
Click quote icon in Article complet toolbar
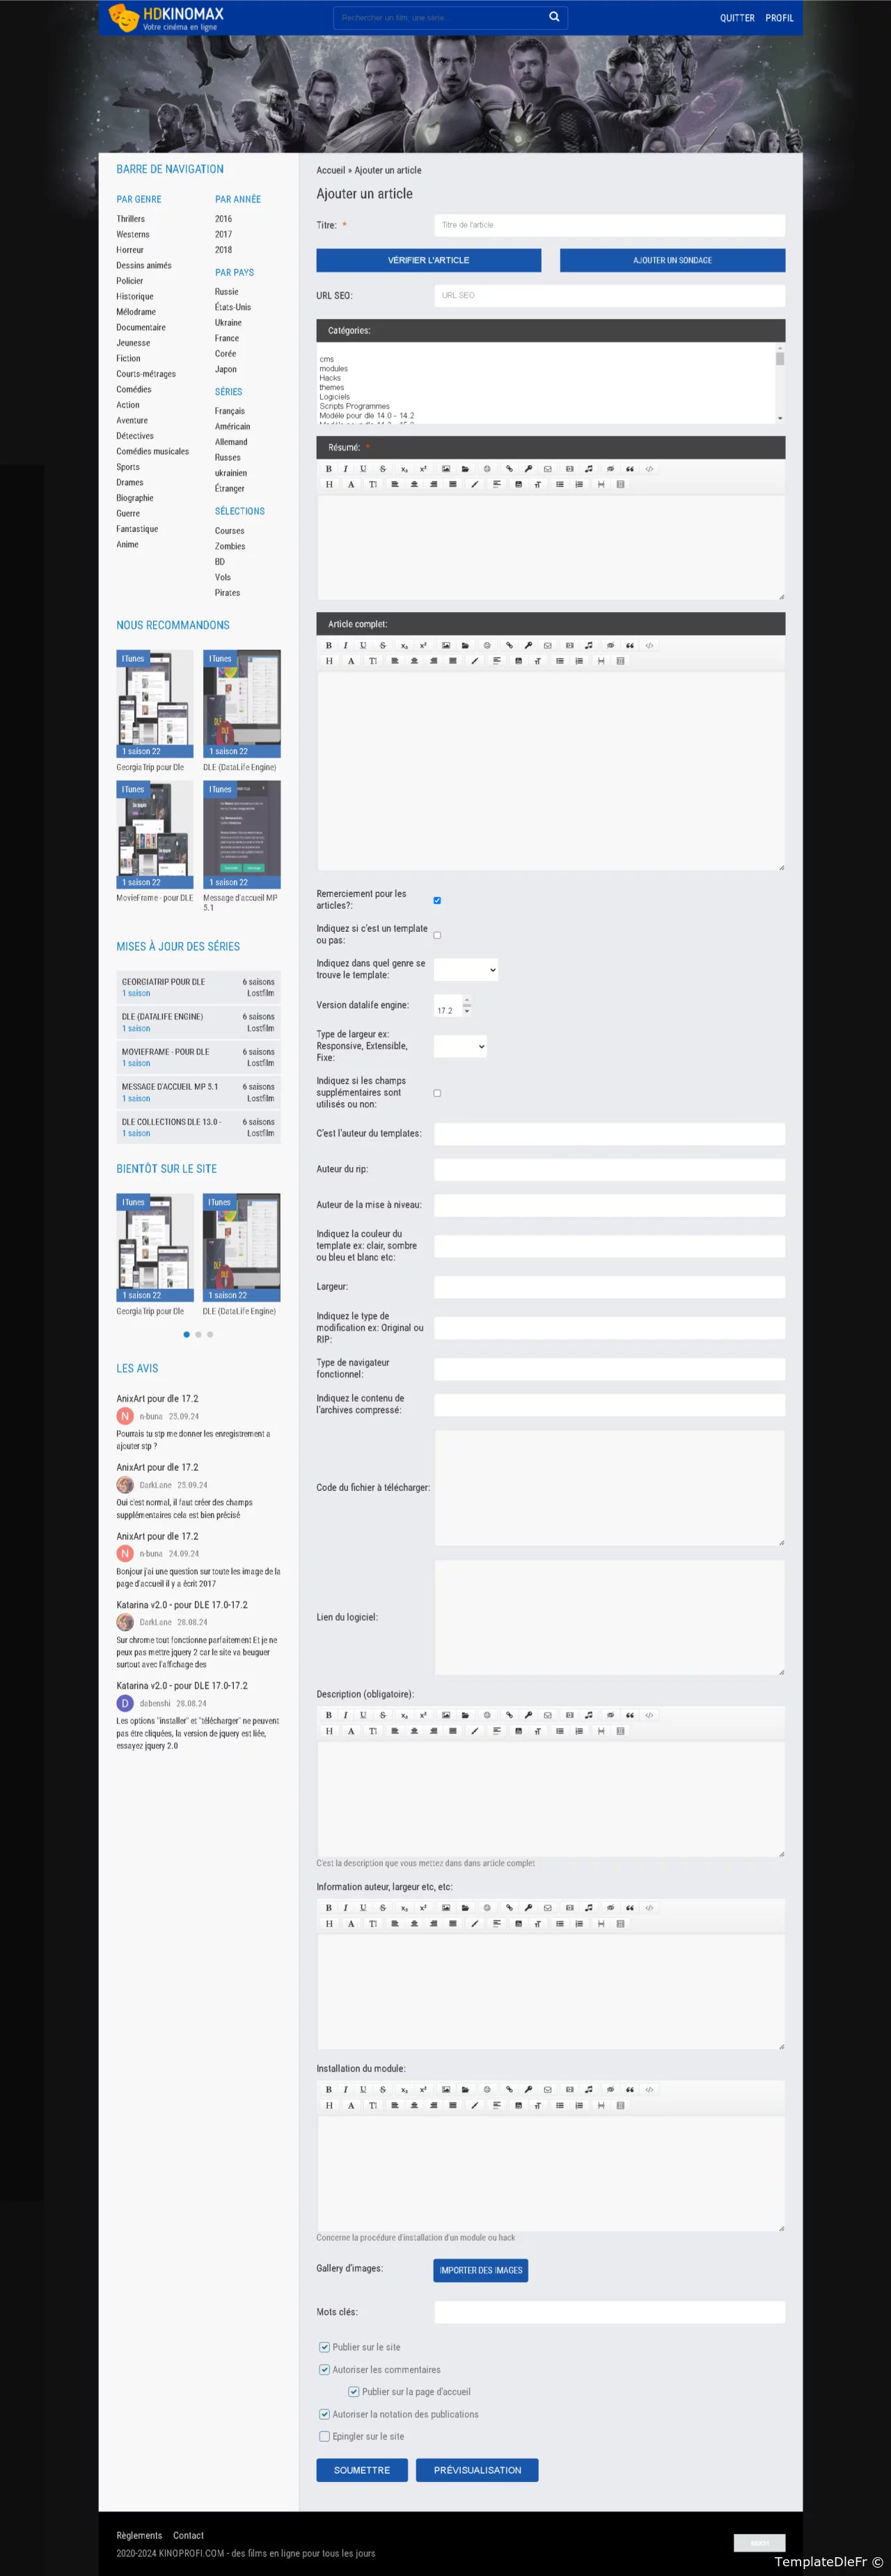[630, 645]
